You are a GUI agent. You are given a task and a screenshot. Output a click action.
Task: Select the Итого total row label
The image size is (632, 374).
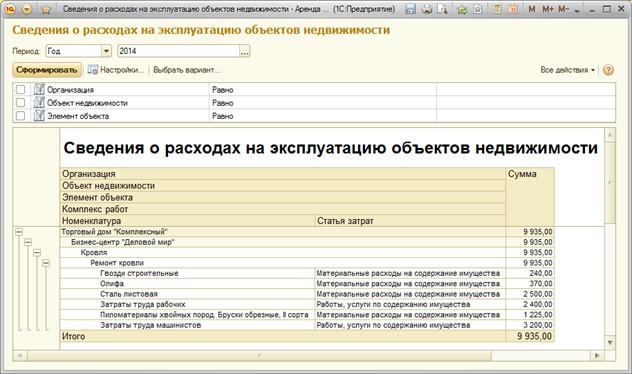(x=73, y=336)
